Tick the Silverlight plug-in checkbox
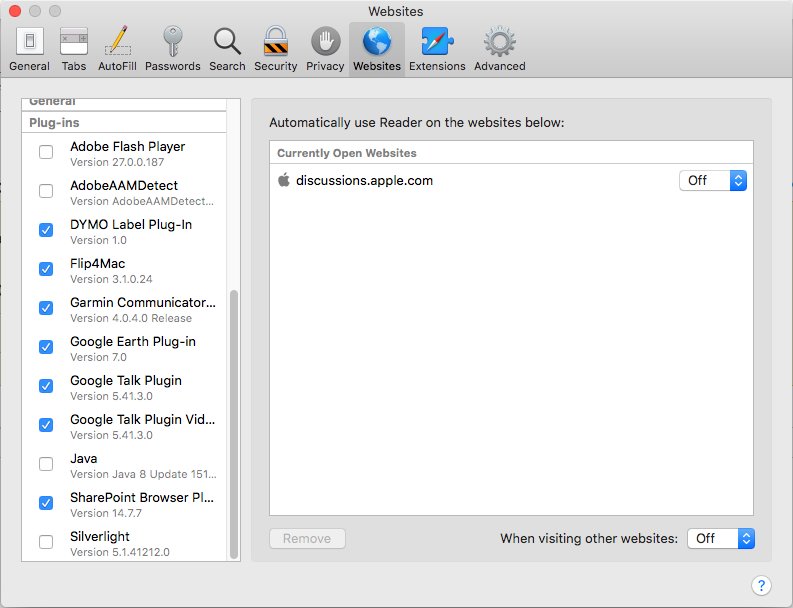This screenshot has height=608, width=793. 46,542
